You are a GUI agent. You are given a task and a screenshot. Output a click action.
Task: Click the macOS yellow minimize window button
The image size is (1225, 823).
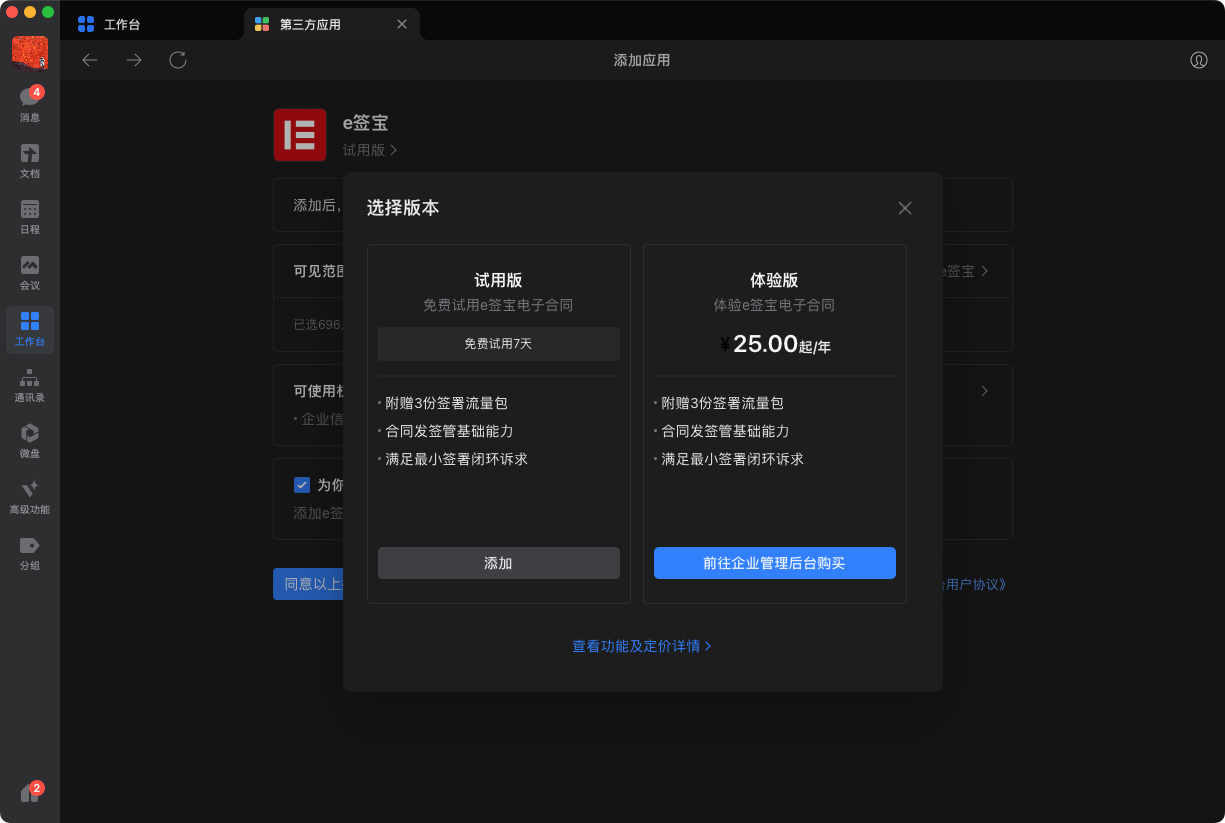(x=30, y=12)
